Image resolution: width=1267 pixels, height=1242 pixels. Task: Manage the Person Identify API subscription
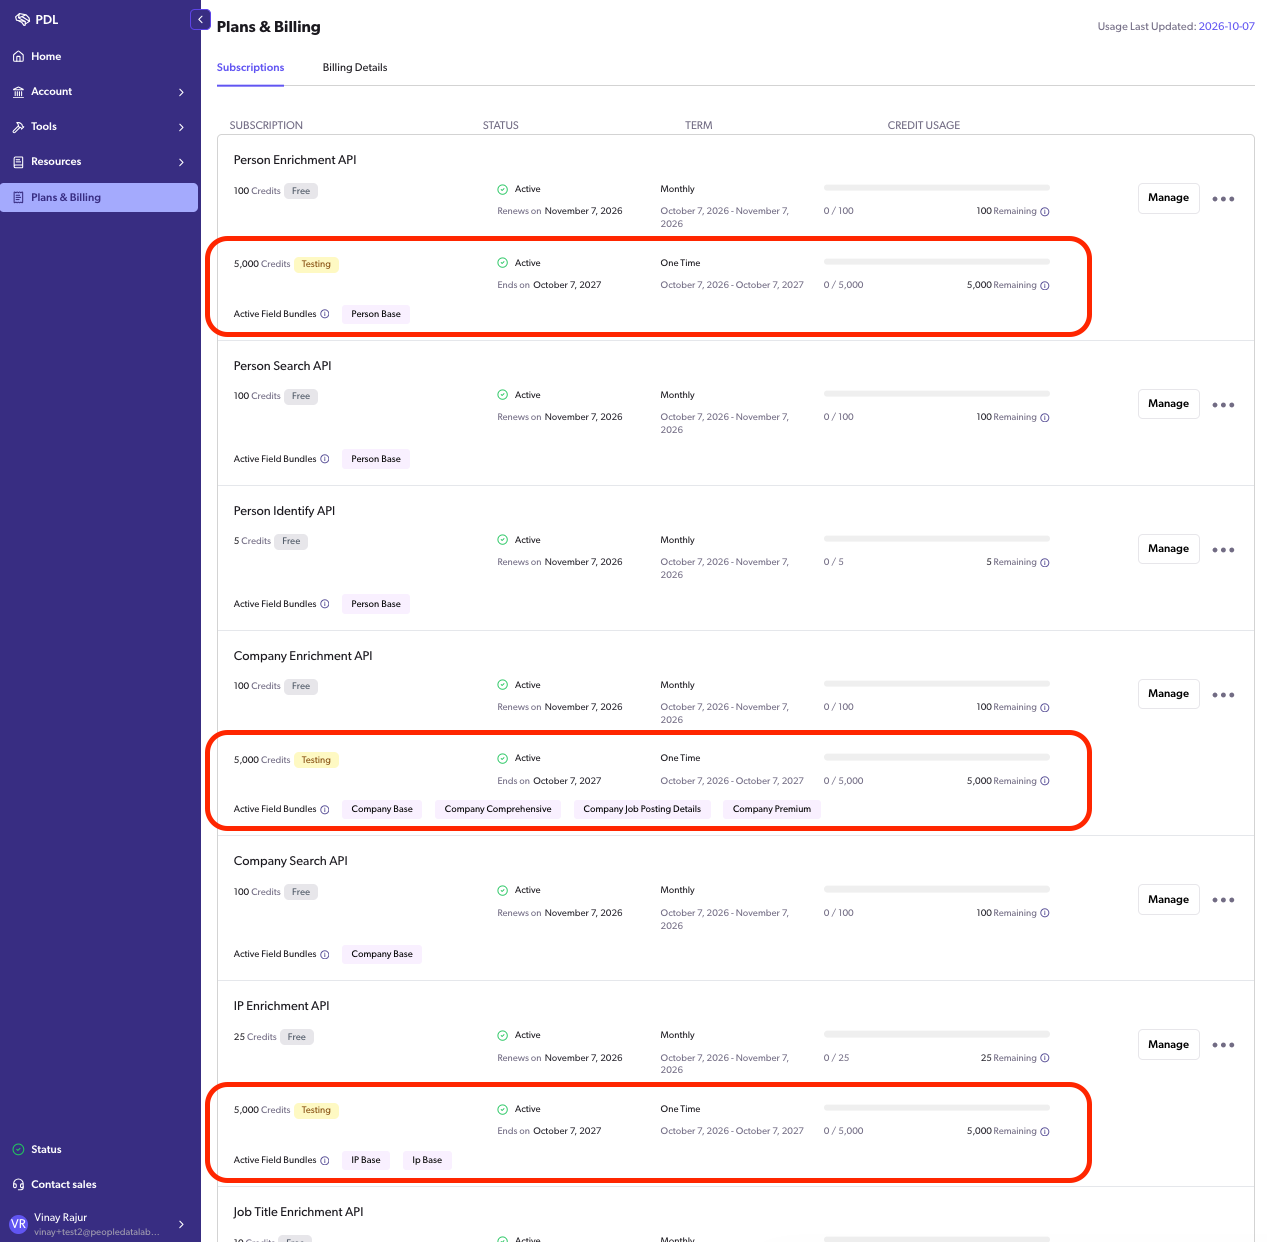pyautogui.click(x=1168, y=549)
